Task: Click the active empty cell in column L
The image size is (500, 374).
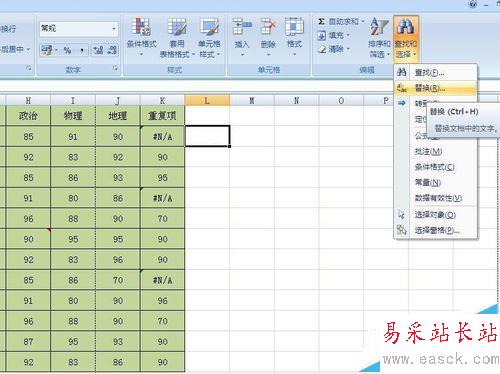Action: coord(207,136)
